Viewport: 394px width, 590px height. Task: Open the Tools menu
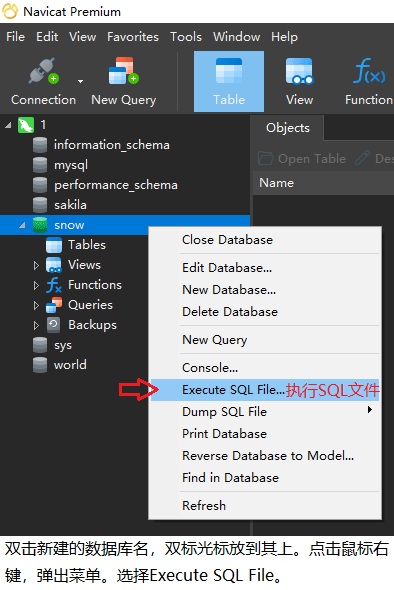coord(186,37)
